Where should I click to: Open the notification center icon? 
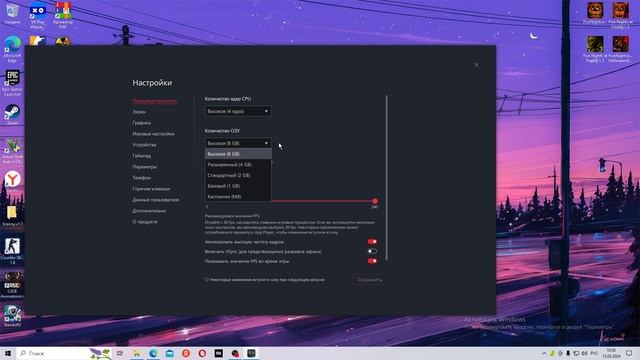click(629, 353)
